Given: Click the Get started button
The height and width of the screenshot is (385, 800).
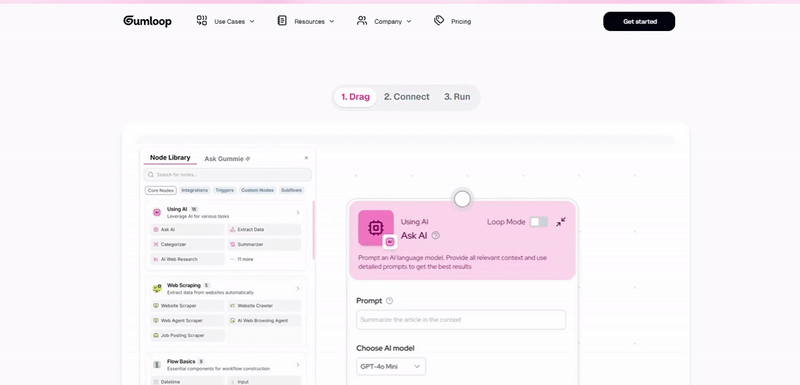Looking at the screenshot, I should (639, 21).
